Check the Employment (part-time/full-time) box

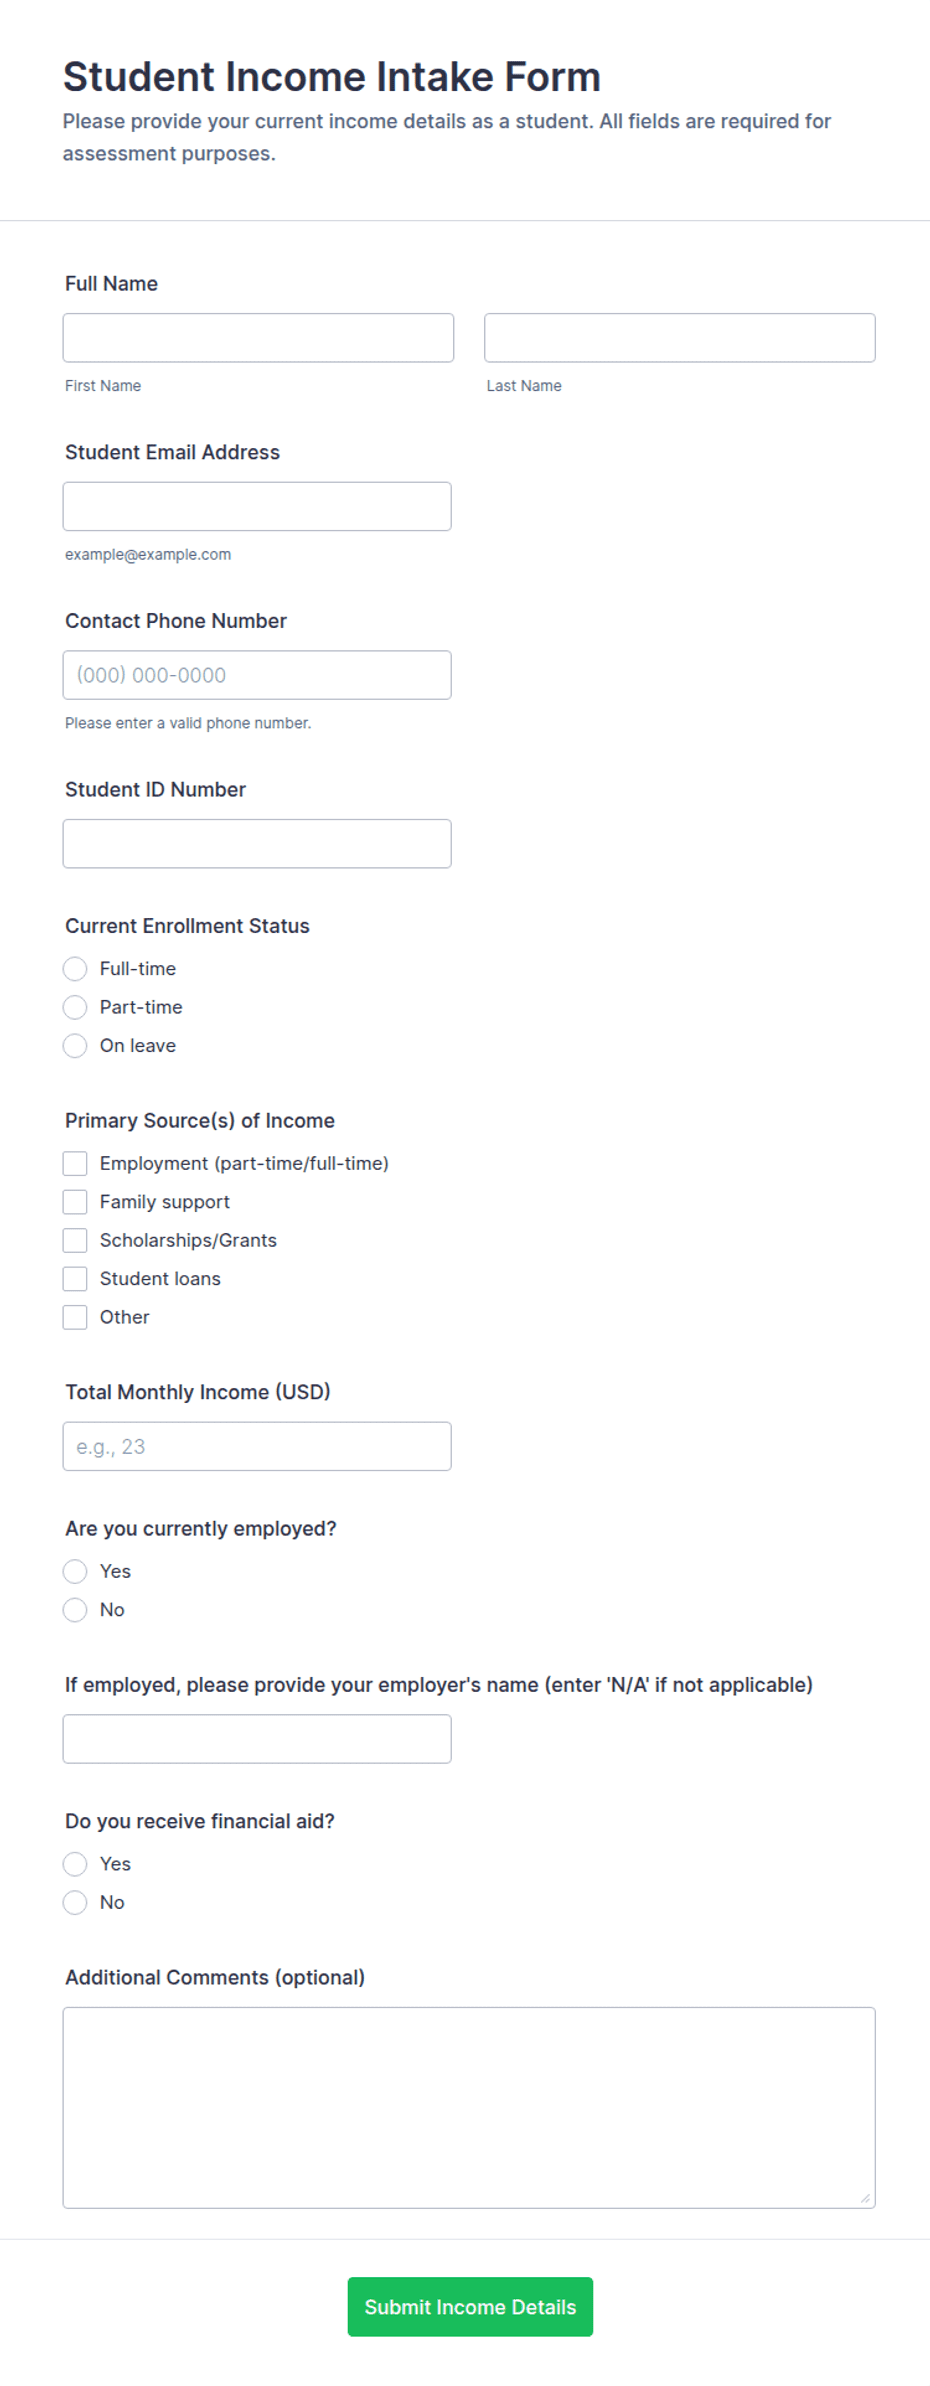75,1163
